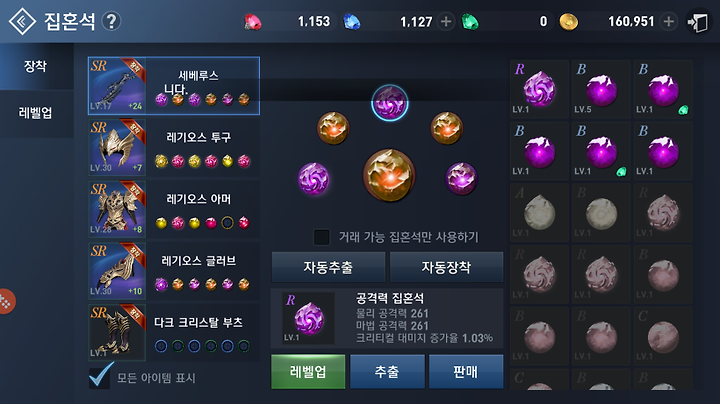Image resolution: width=720 pixels, height=404 pixels.
Task: Select 다크 크리스탈 부츠 equipment entry
Action: 174,332
